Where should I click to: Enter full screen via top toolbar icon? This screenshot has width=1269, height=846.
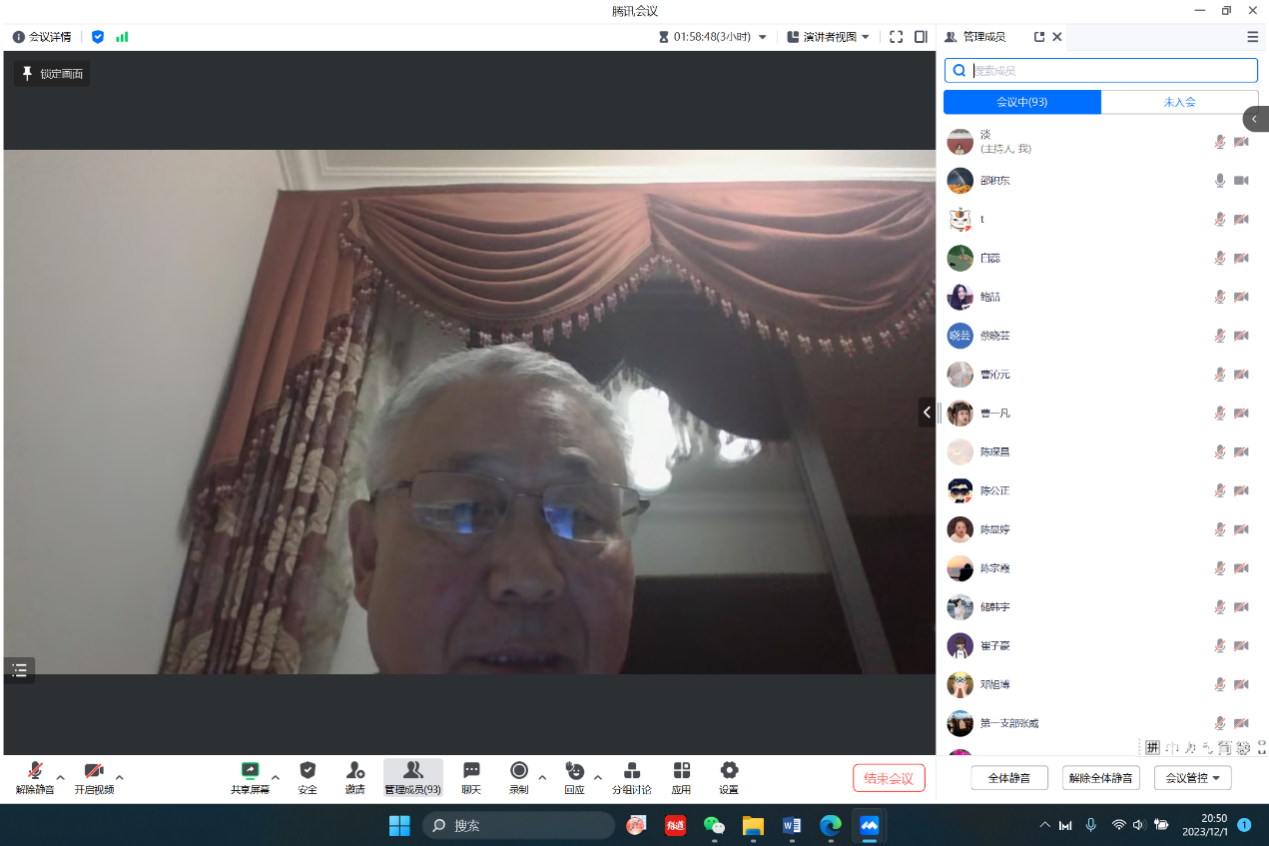tap(896, 37)
